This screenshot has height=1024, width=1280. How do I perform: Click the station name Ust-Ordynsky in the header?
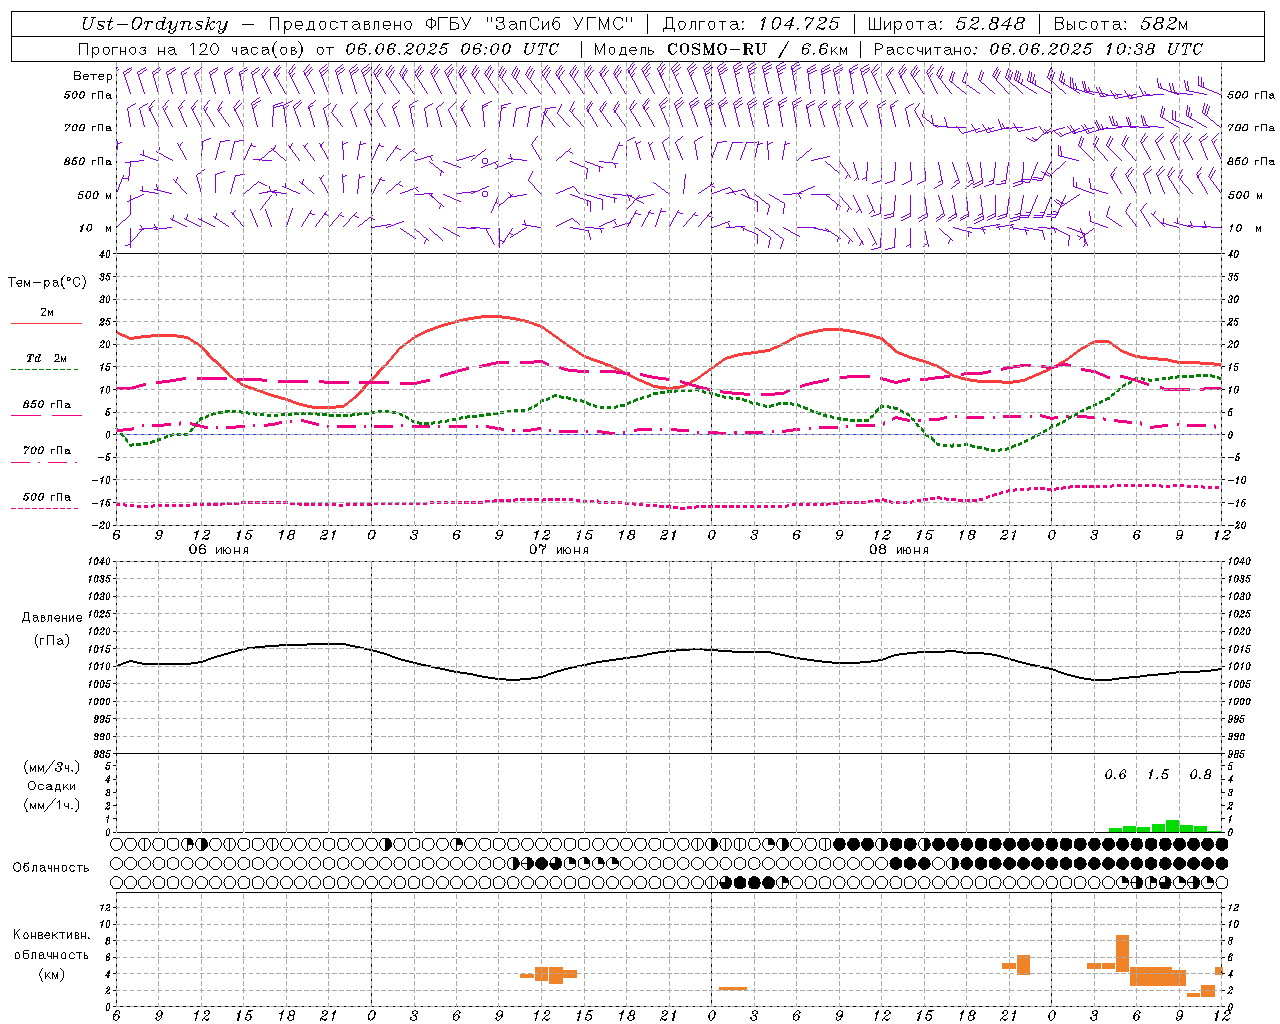click(x=154, y=24)
